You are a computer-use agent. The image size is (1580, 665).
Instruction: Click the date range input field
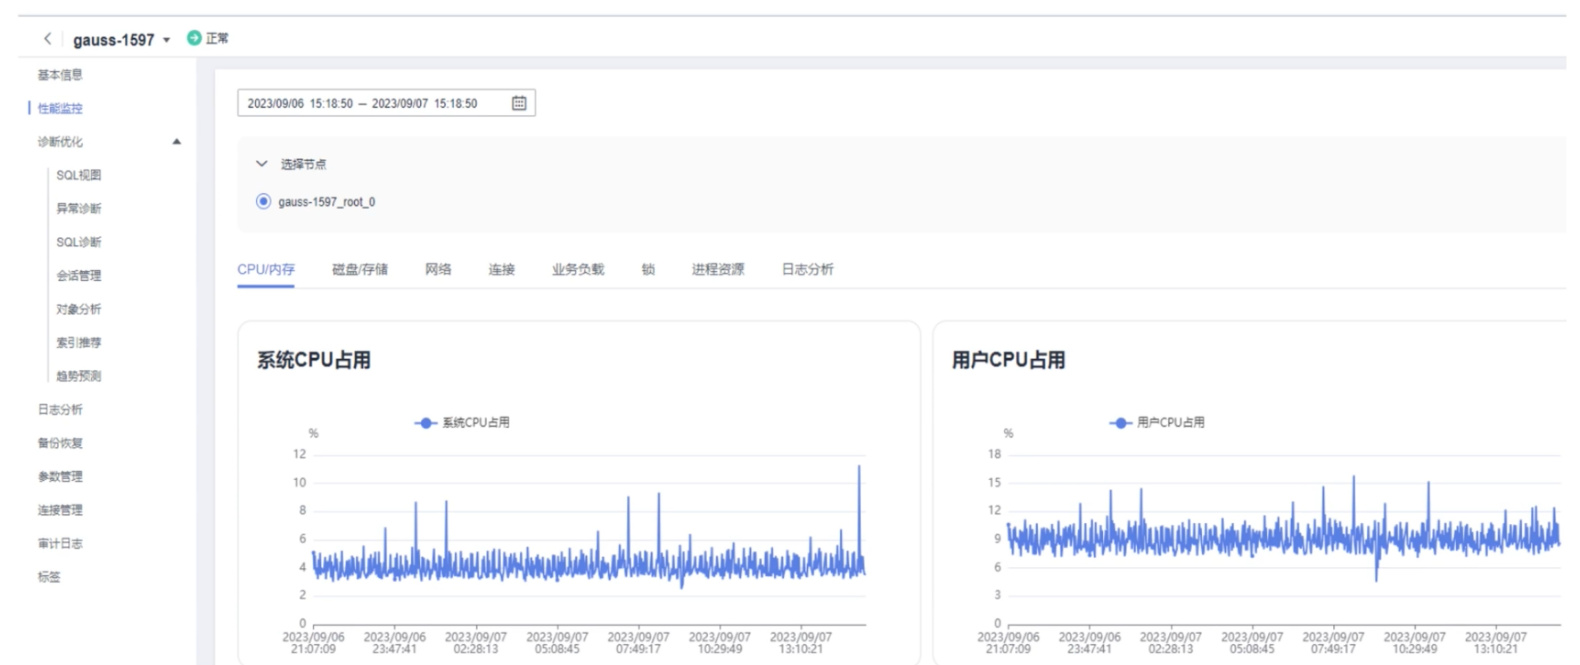386,103
